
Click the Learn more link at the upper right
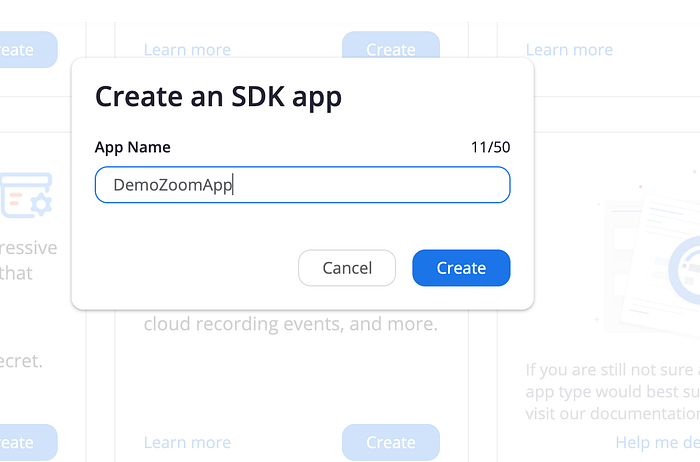click(569, 50)
